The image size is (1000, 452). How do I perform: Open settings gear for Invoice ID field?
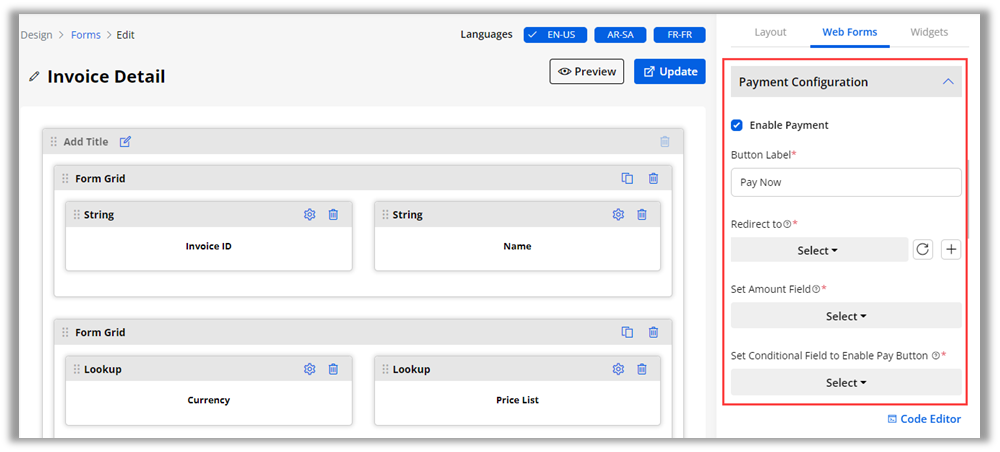click(x=310, y=215)
